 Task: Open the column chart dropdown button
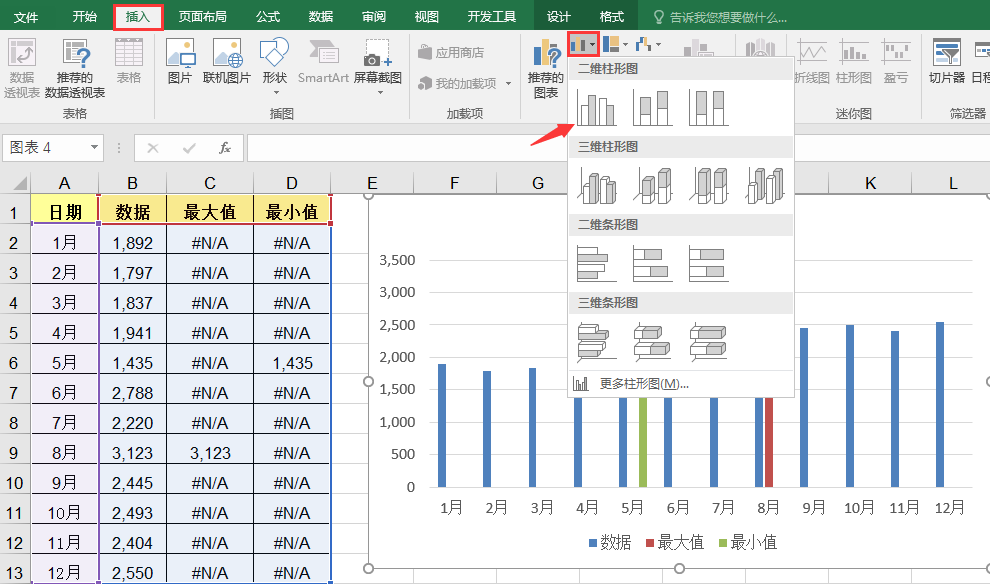point(583,45)
